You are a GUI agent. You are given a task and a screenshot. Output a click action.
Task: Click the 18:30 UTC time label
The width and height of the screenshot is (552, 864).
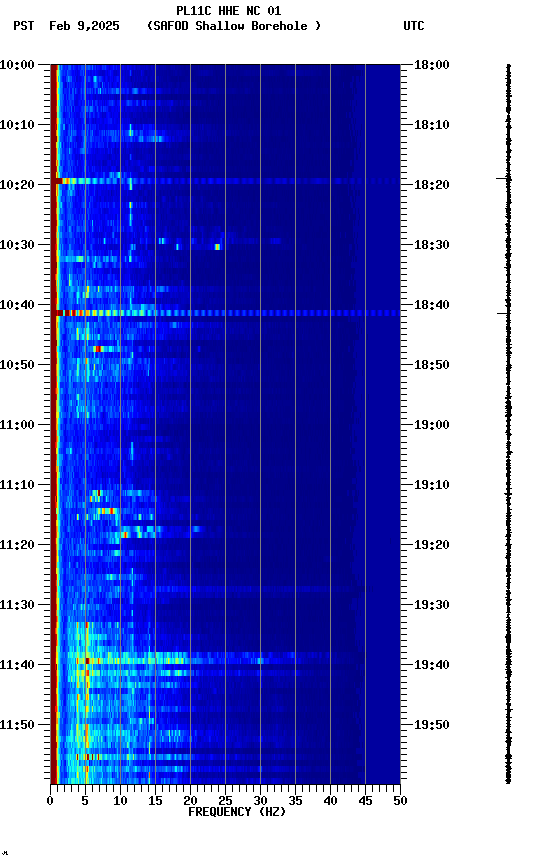[432, 245]
